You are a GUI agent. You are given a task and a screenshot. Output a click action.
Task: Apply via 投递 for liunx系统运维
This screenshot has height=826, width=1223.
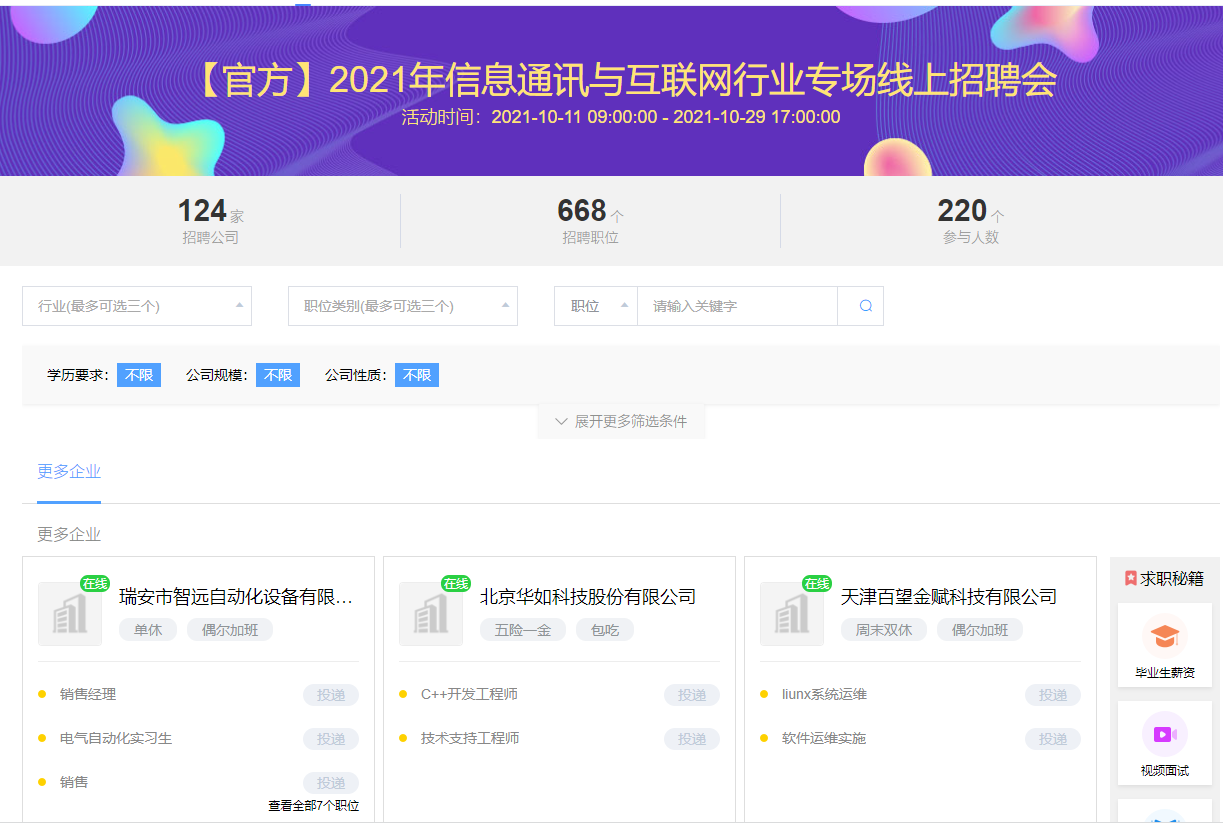(x=1053, y=695)
